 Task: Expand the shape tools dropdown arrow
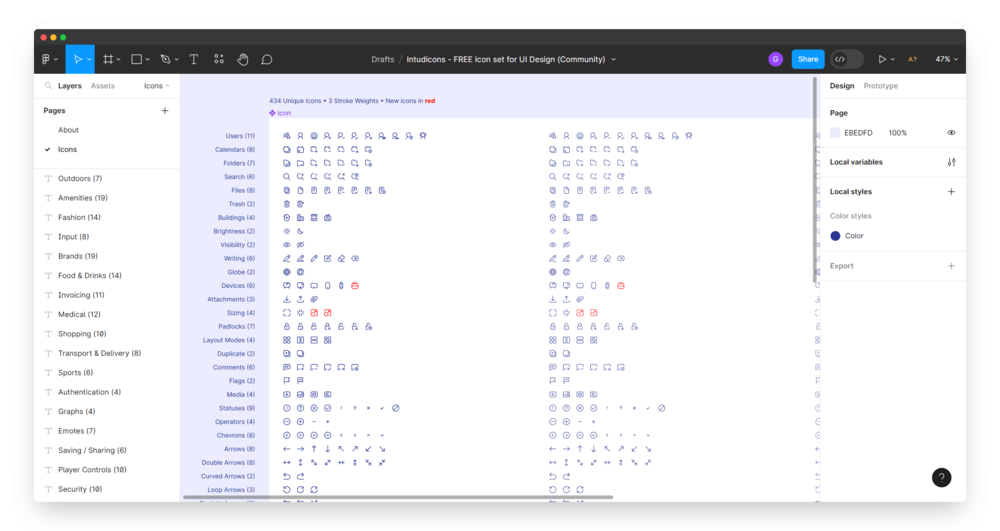point(147,59)
